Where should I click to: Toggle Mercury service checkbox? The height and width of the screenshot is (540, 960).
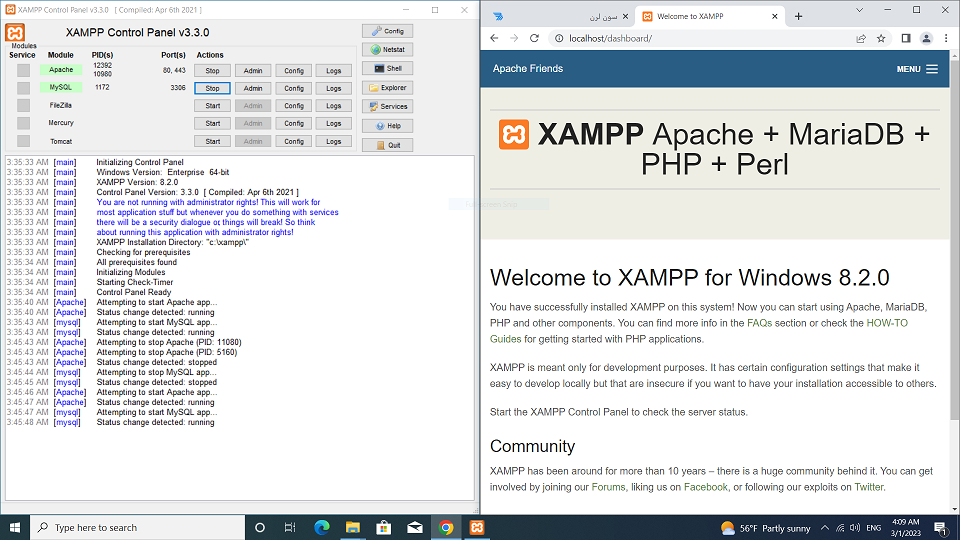pos(23,123)
